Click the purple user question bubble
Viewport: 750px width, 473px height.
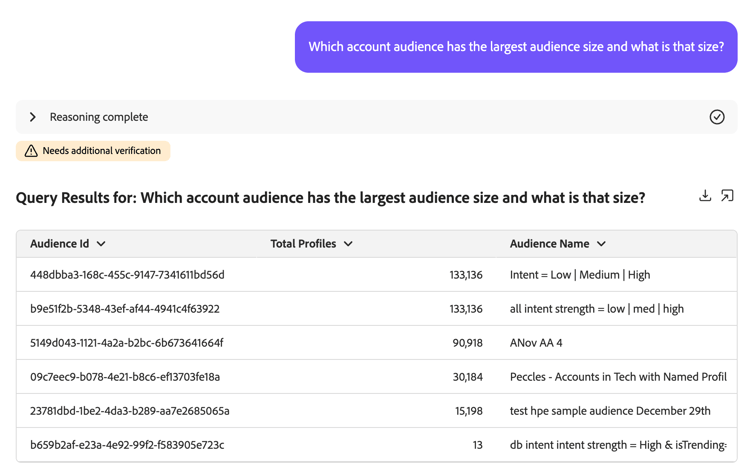(x=516, y=47)
